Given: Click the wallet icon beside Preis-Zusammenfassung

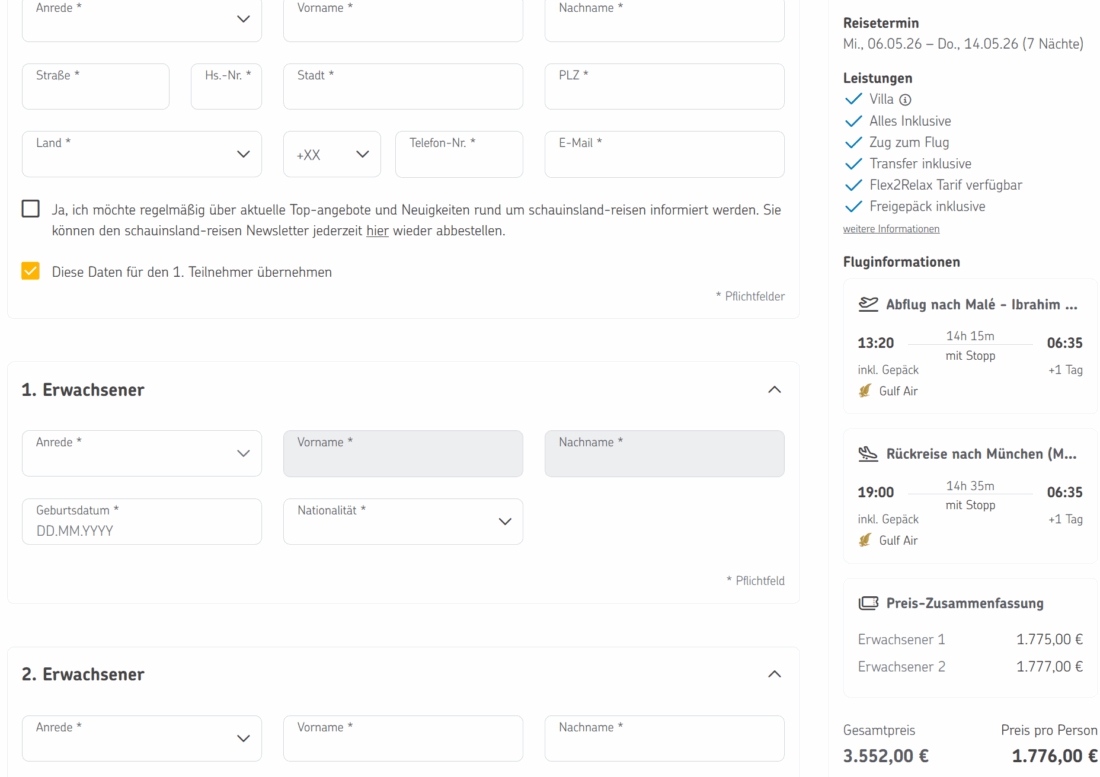Looking at the screenshot, I should pyautogui.click(x=868, y=604).
